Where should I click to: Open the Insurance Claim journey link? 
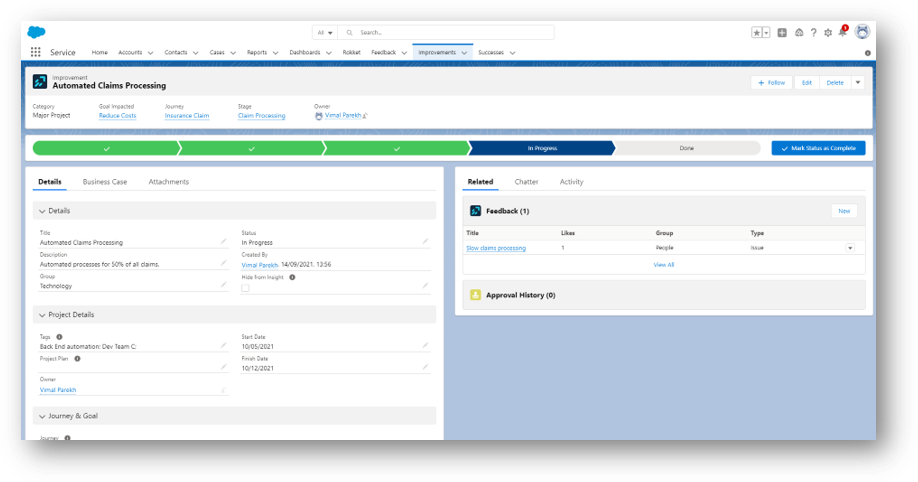pos(187,115)
